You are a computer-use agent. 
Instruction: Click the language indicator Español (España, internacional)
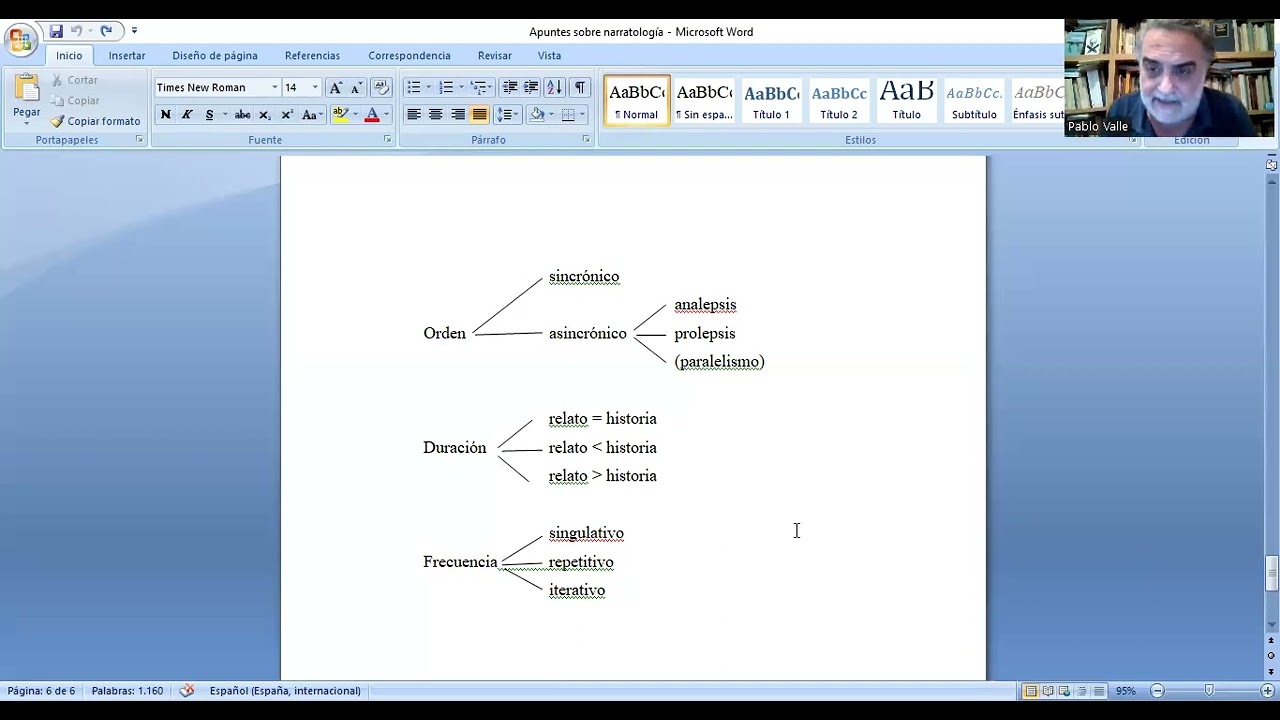[285, 691]
